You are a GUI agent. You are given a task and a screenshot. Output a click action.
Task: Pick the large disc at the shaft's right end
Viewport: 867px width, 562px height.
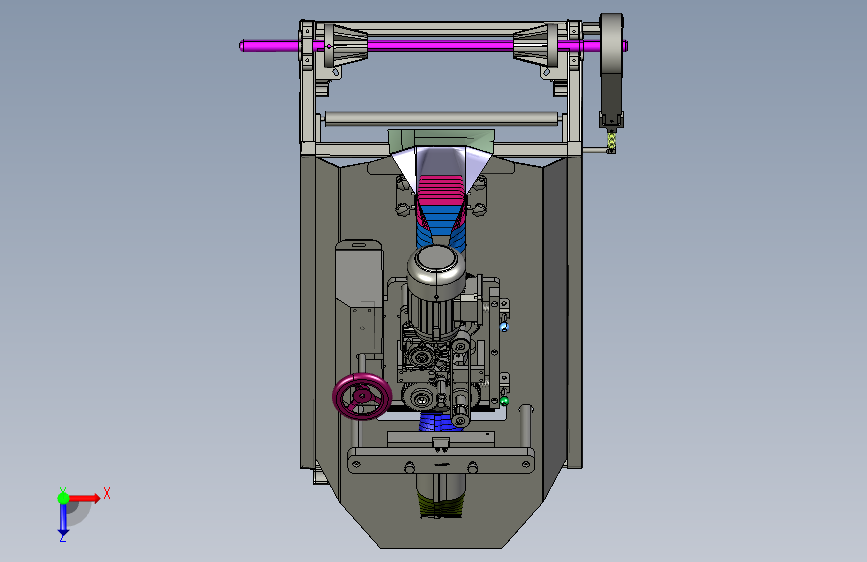click(612, 43)
